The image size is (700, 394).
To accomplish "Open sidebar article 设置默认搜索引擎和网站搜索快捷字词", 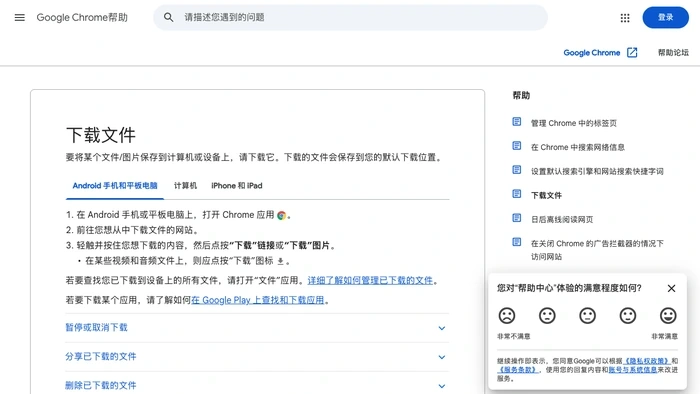I will click(597, 171).
